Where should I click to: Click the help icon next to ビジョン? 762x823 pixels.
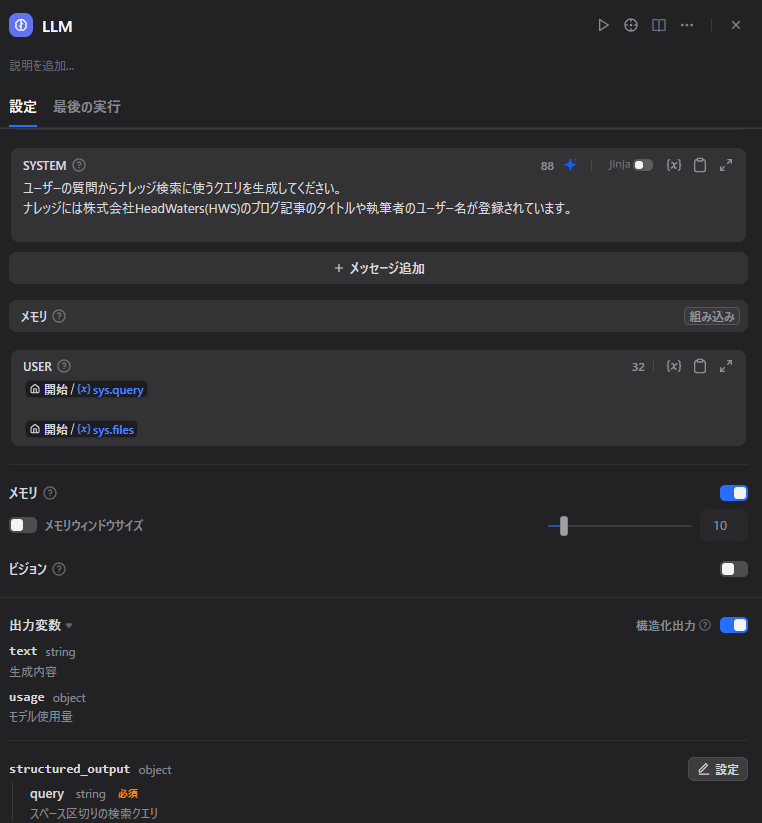59,569
